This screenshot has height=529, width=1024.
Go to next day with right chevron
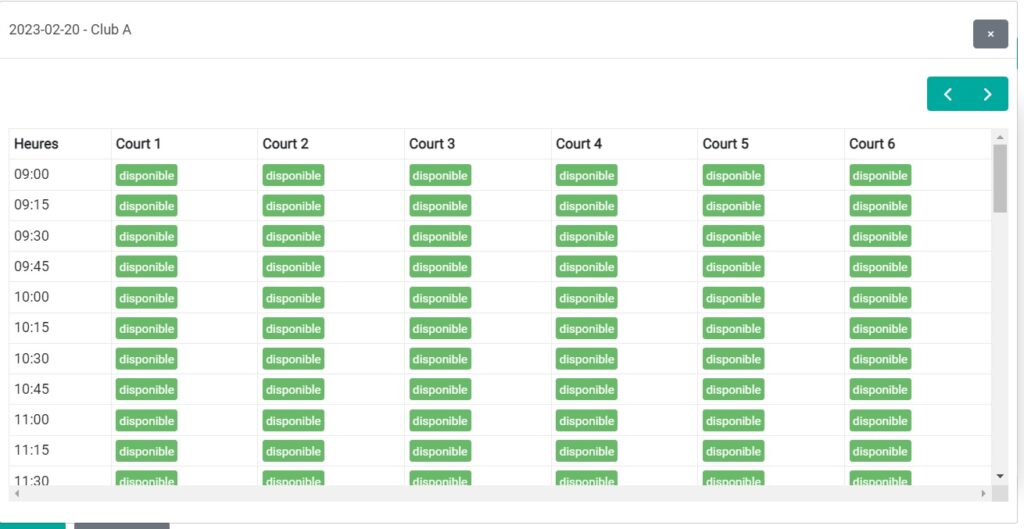987,94
